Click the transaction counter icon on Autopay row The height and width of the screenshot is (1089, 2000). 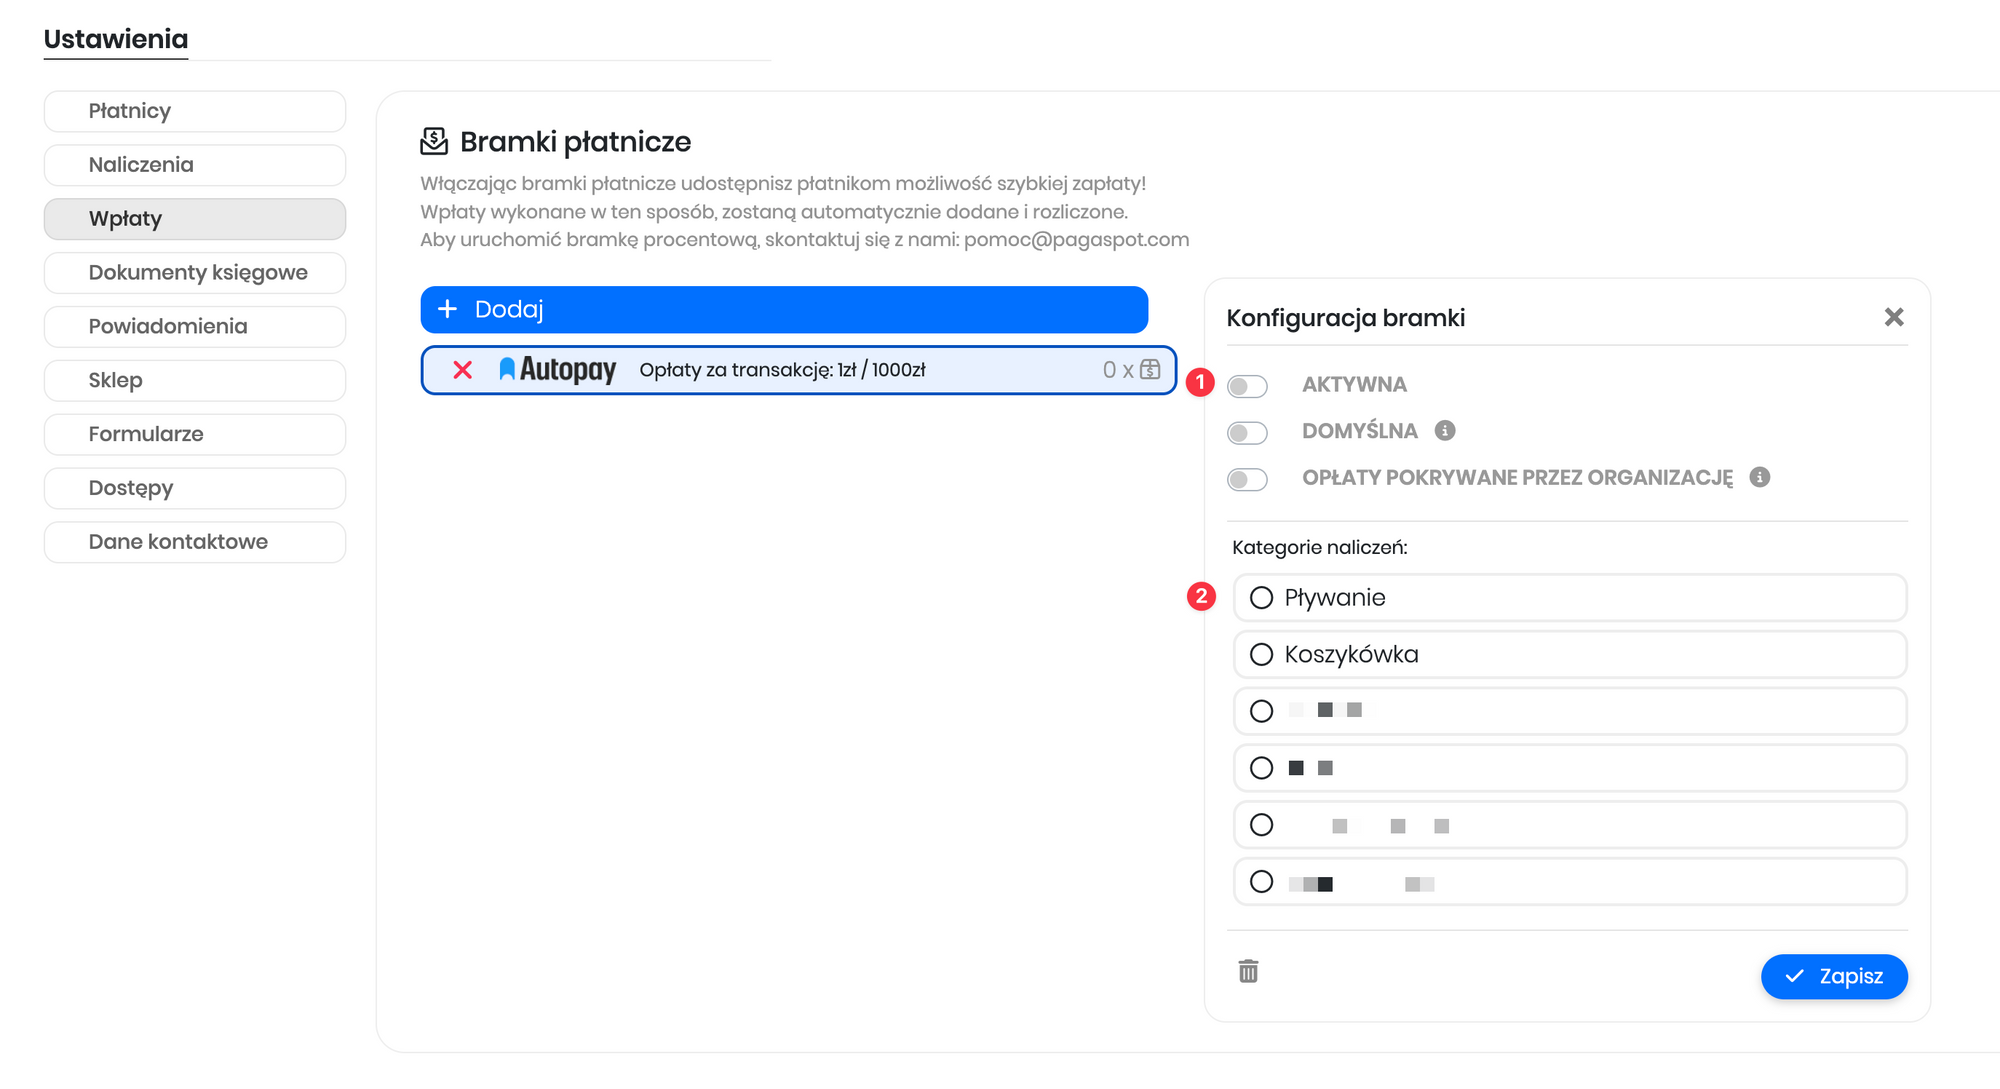click(1150, 369)
